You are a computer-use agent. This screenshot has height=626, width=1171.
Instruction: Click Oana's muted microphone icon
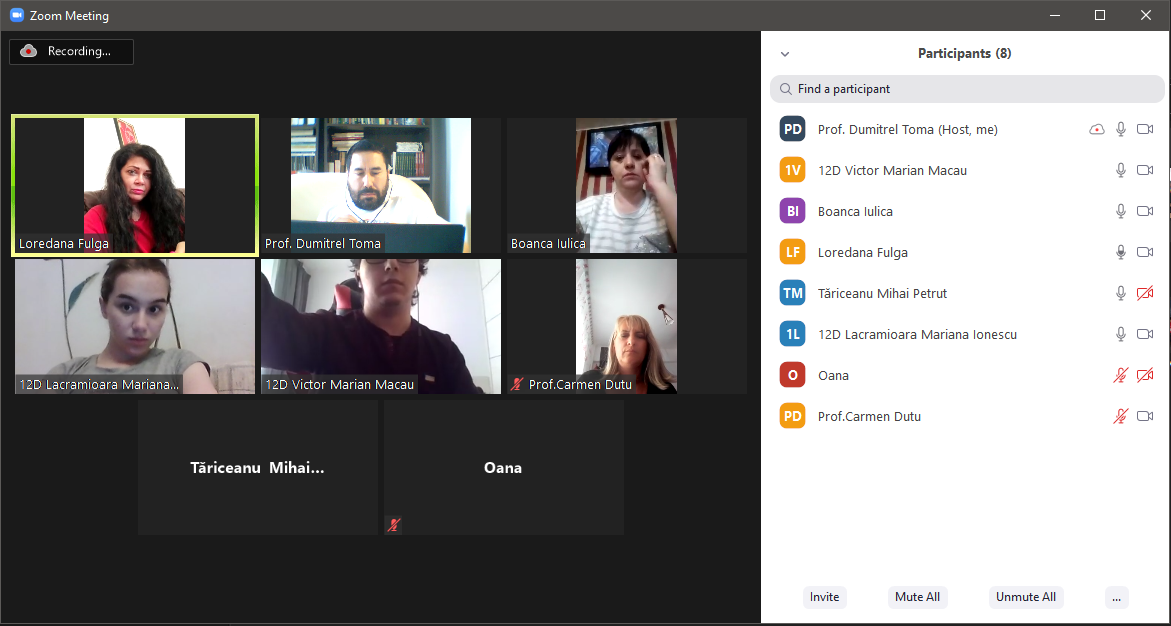pos(1120,375)
